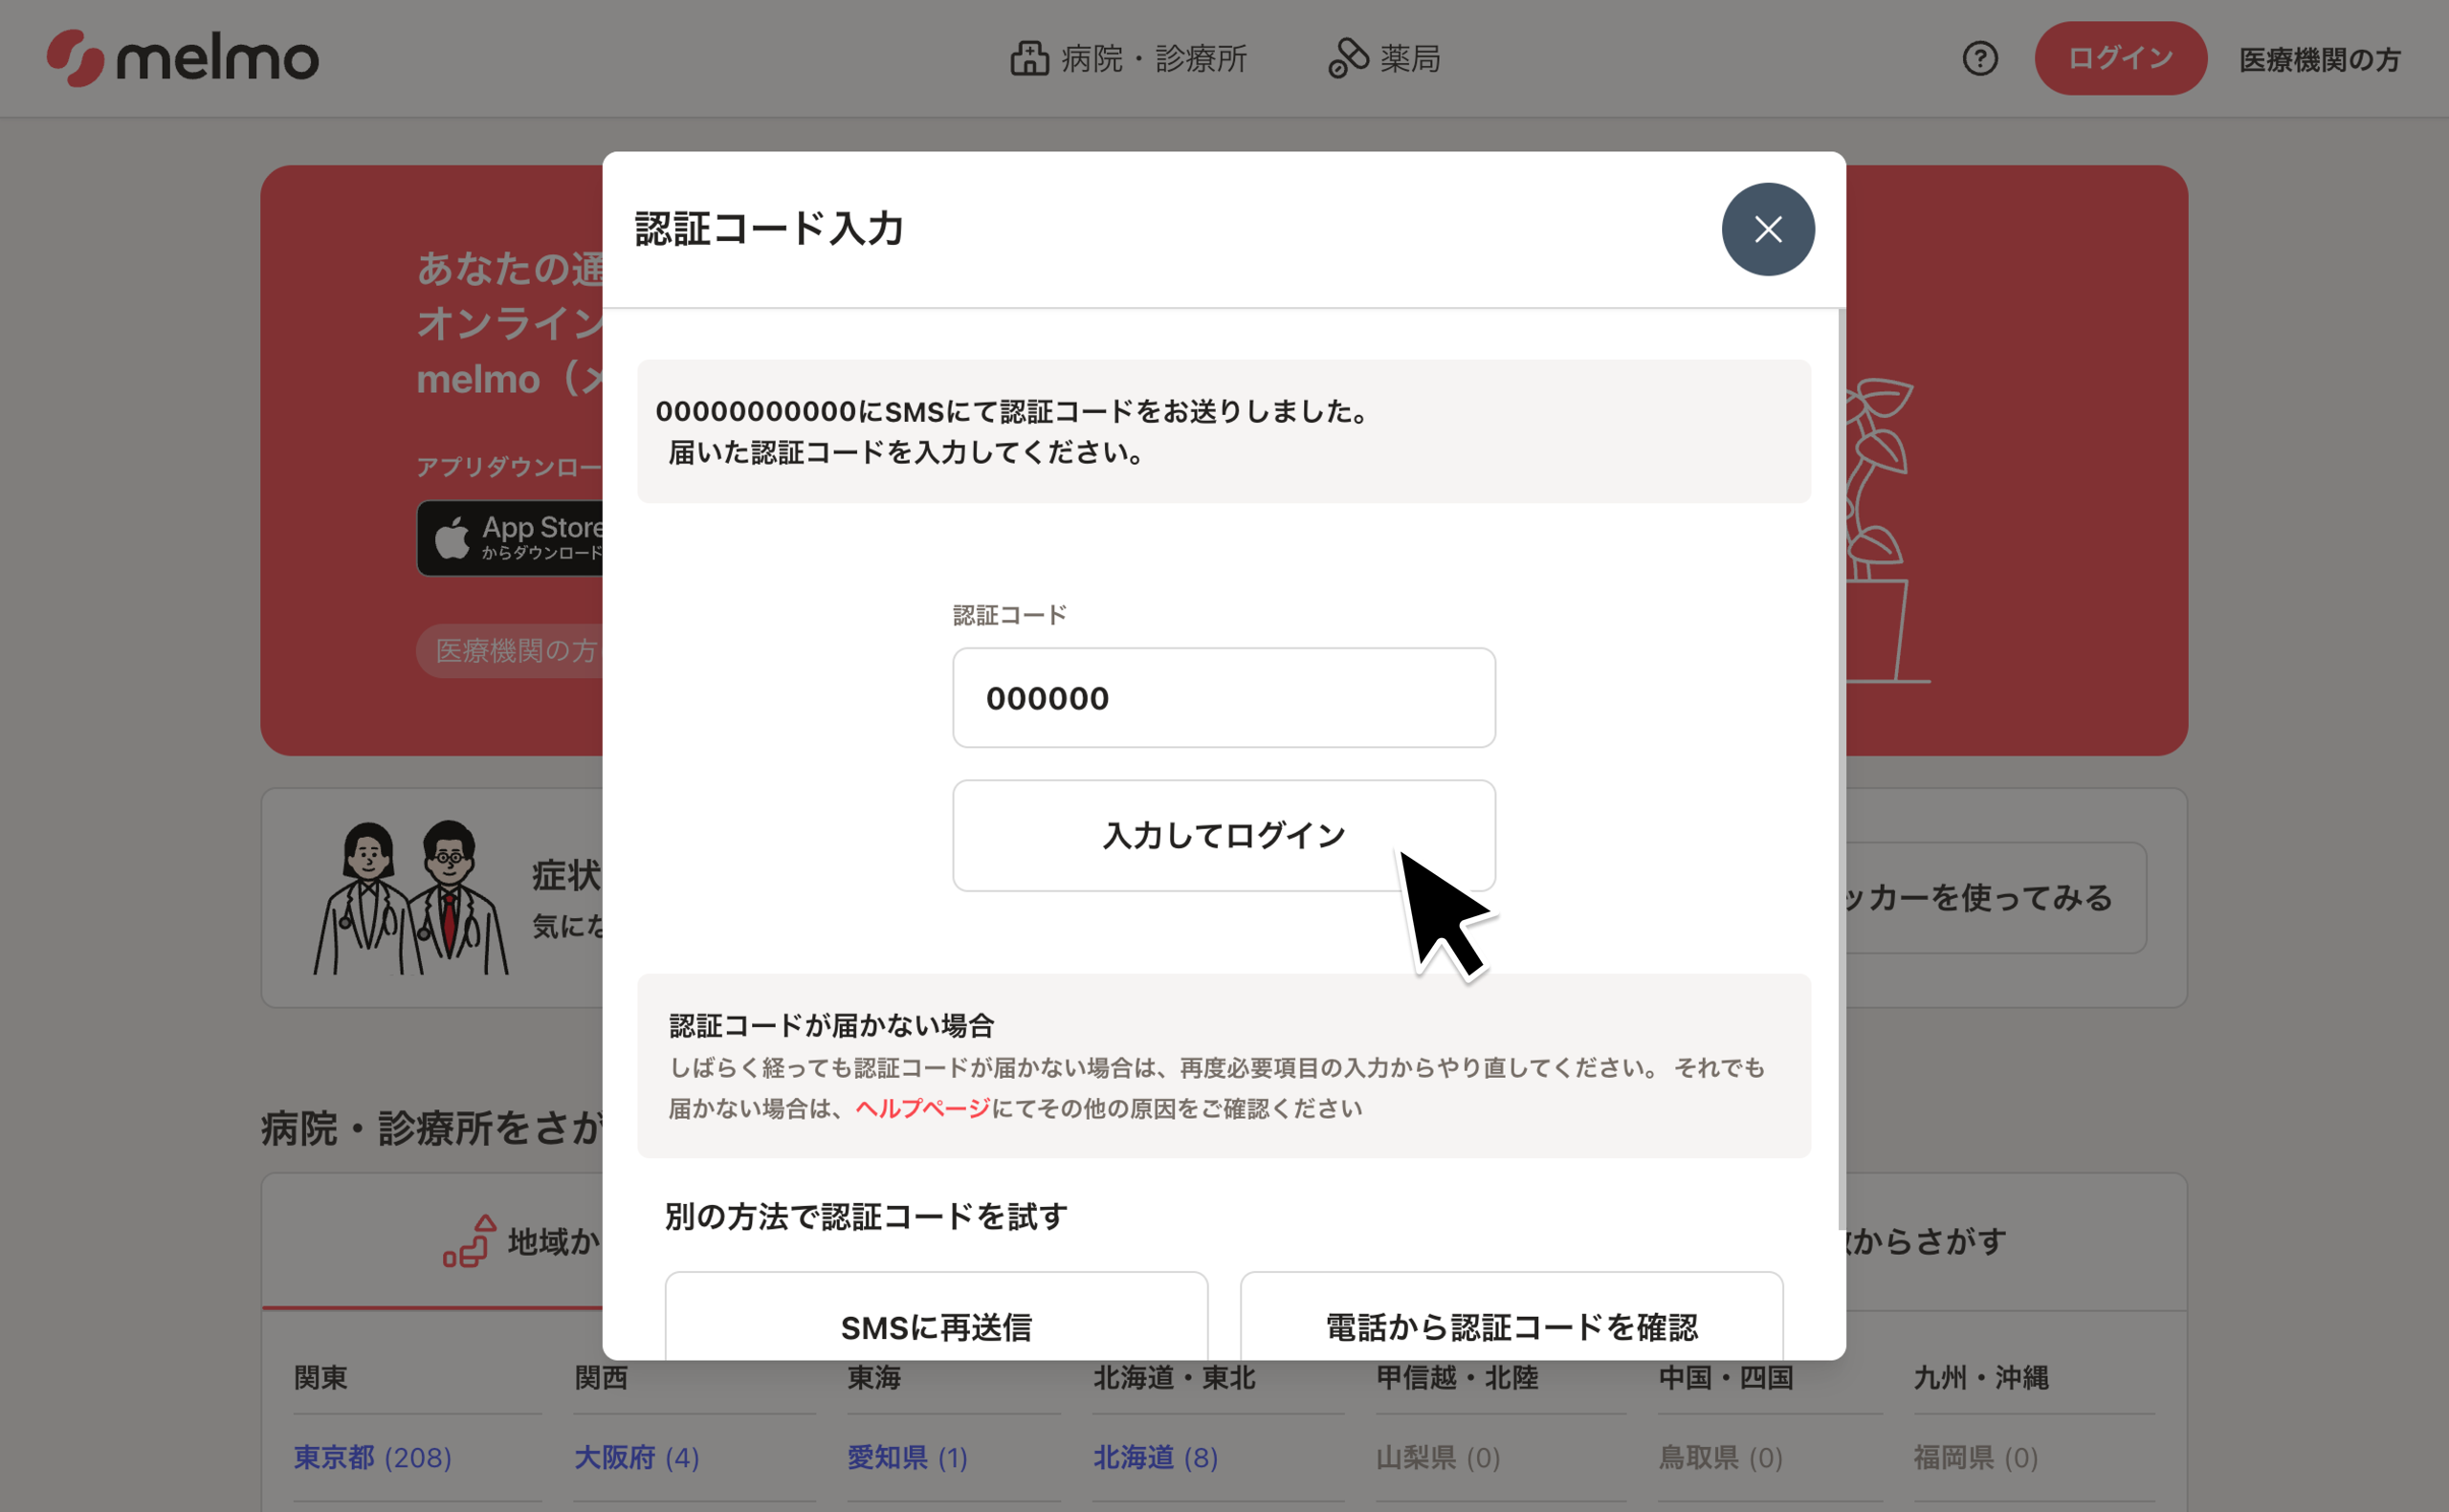Click the SMSに再送信 button
Screen dimensions: 2449x1512
point(935,1322)
